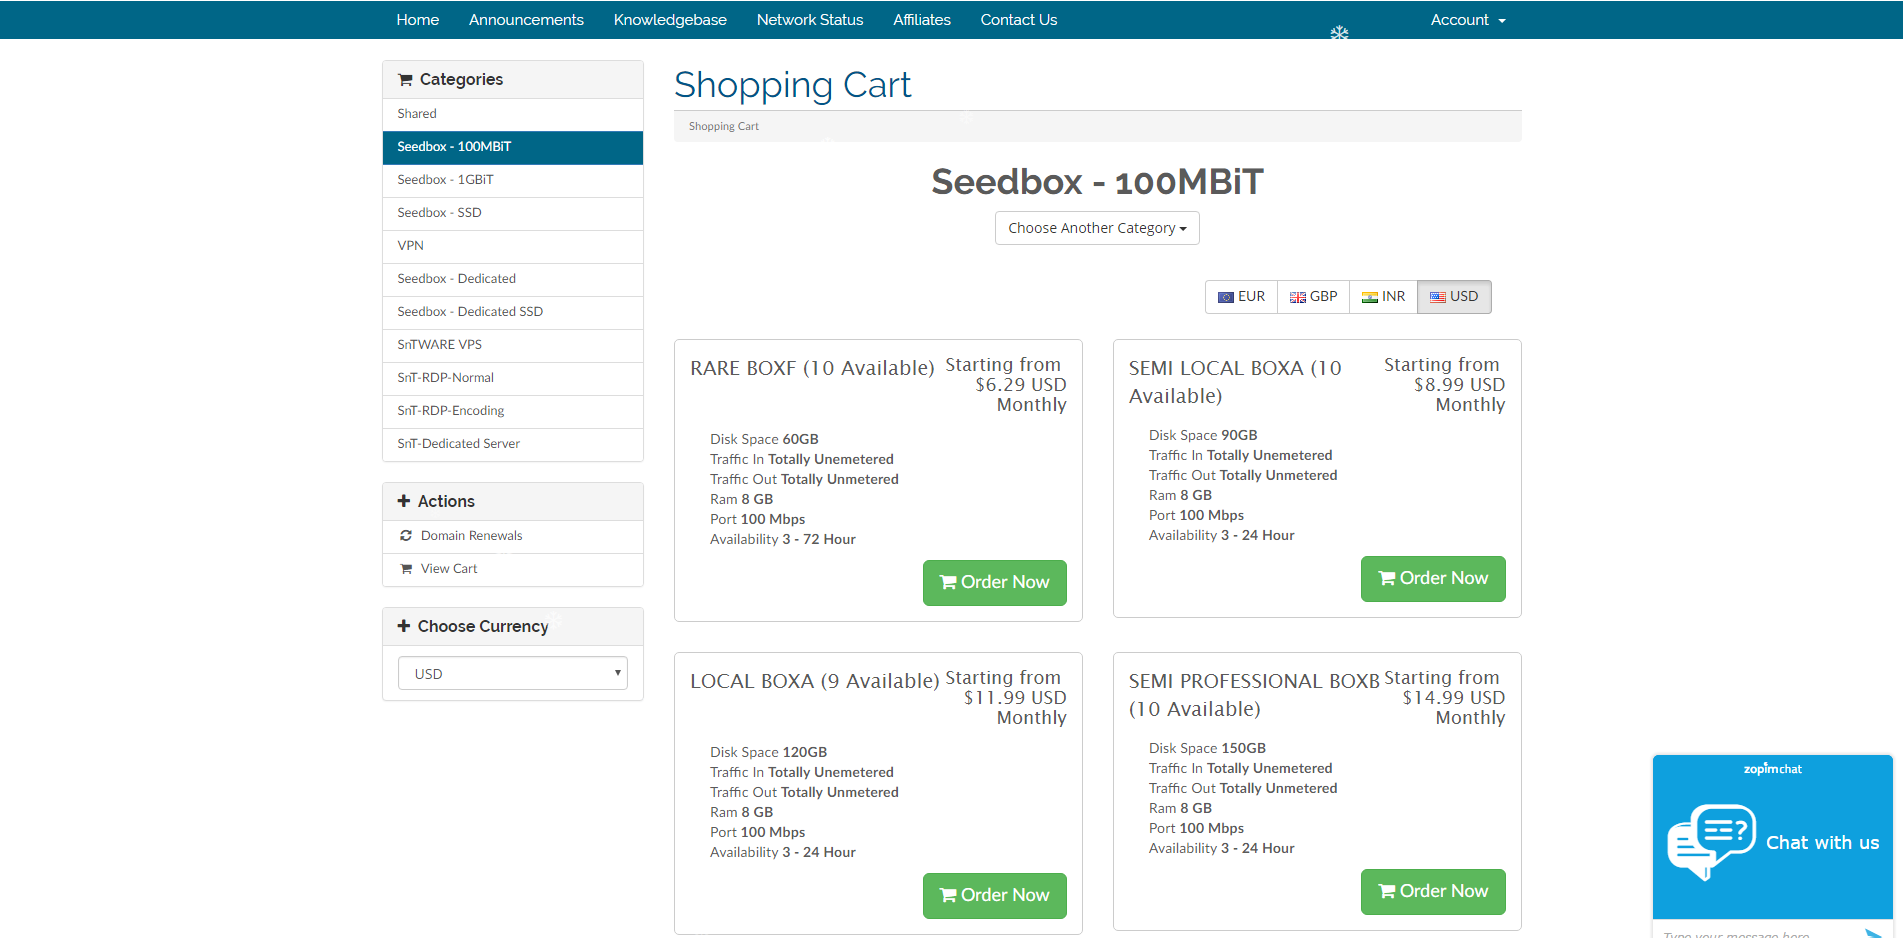This screenshot has width=1903, height=938.
Task: Open the Choose Another Category dropdown
Action: [1096, 227]
